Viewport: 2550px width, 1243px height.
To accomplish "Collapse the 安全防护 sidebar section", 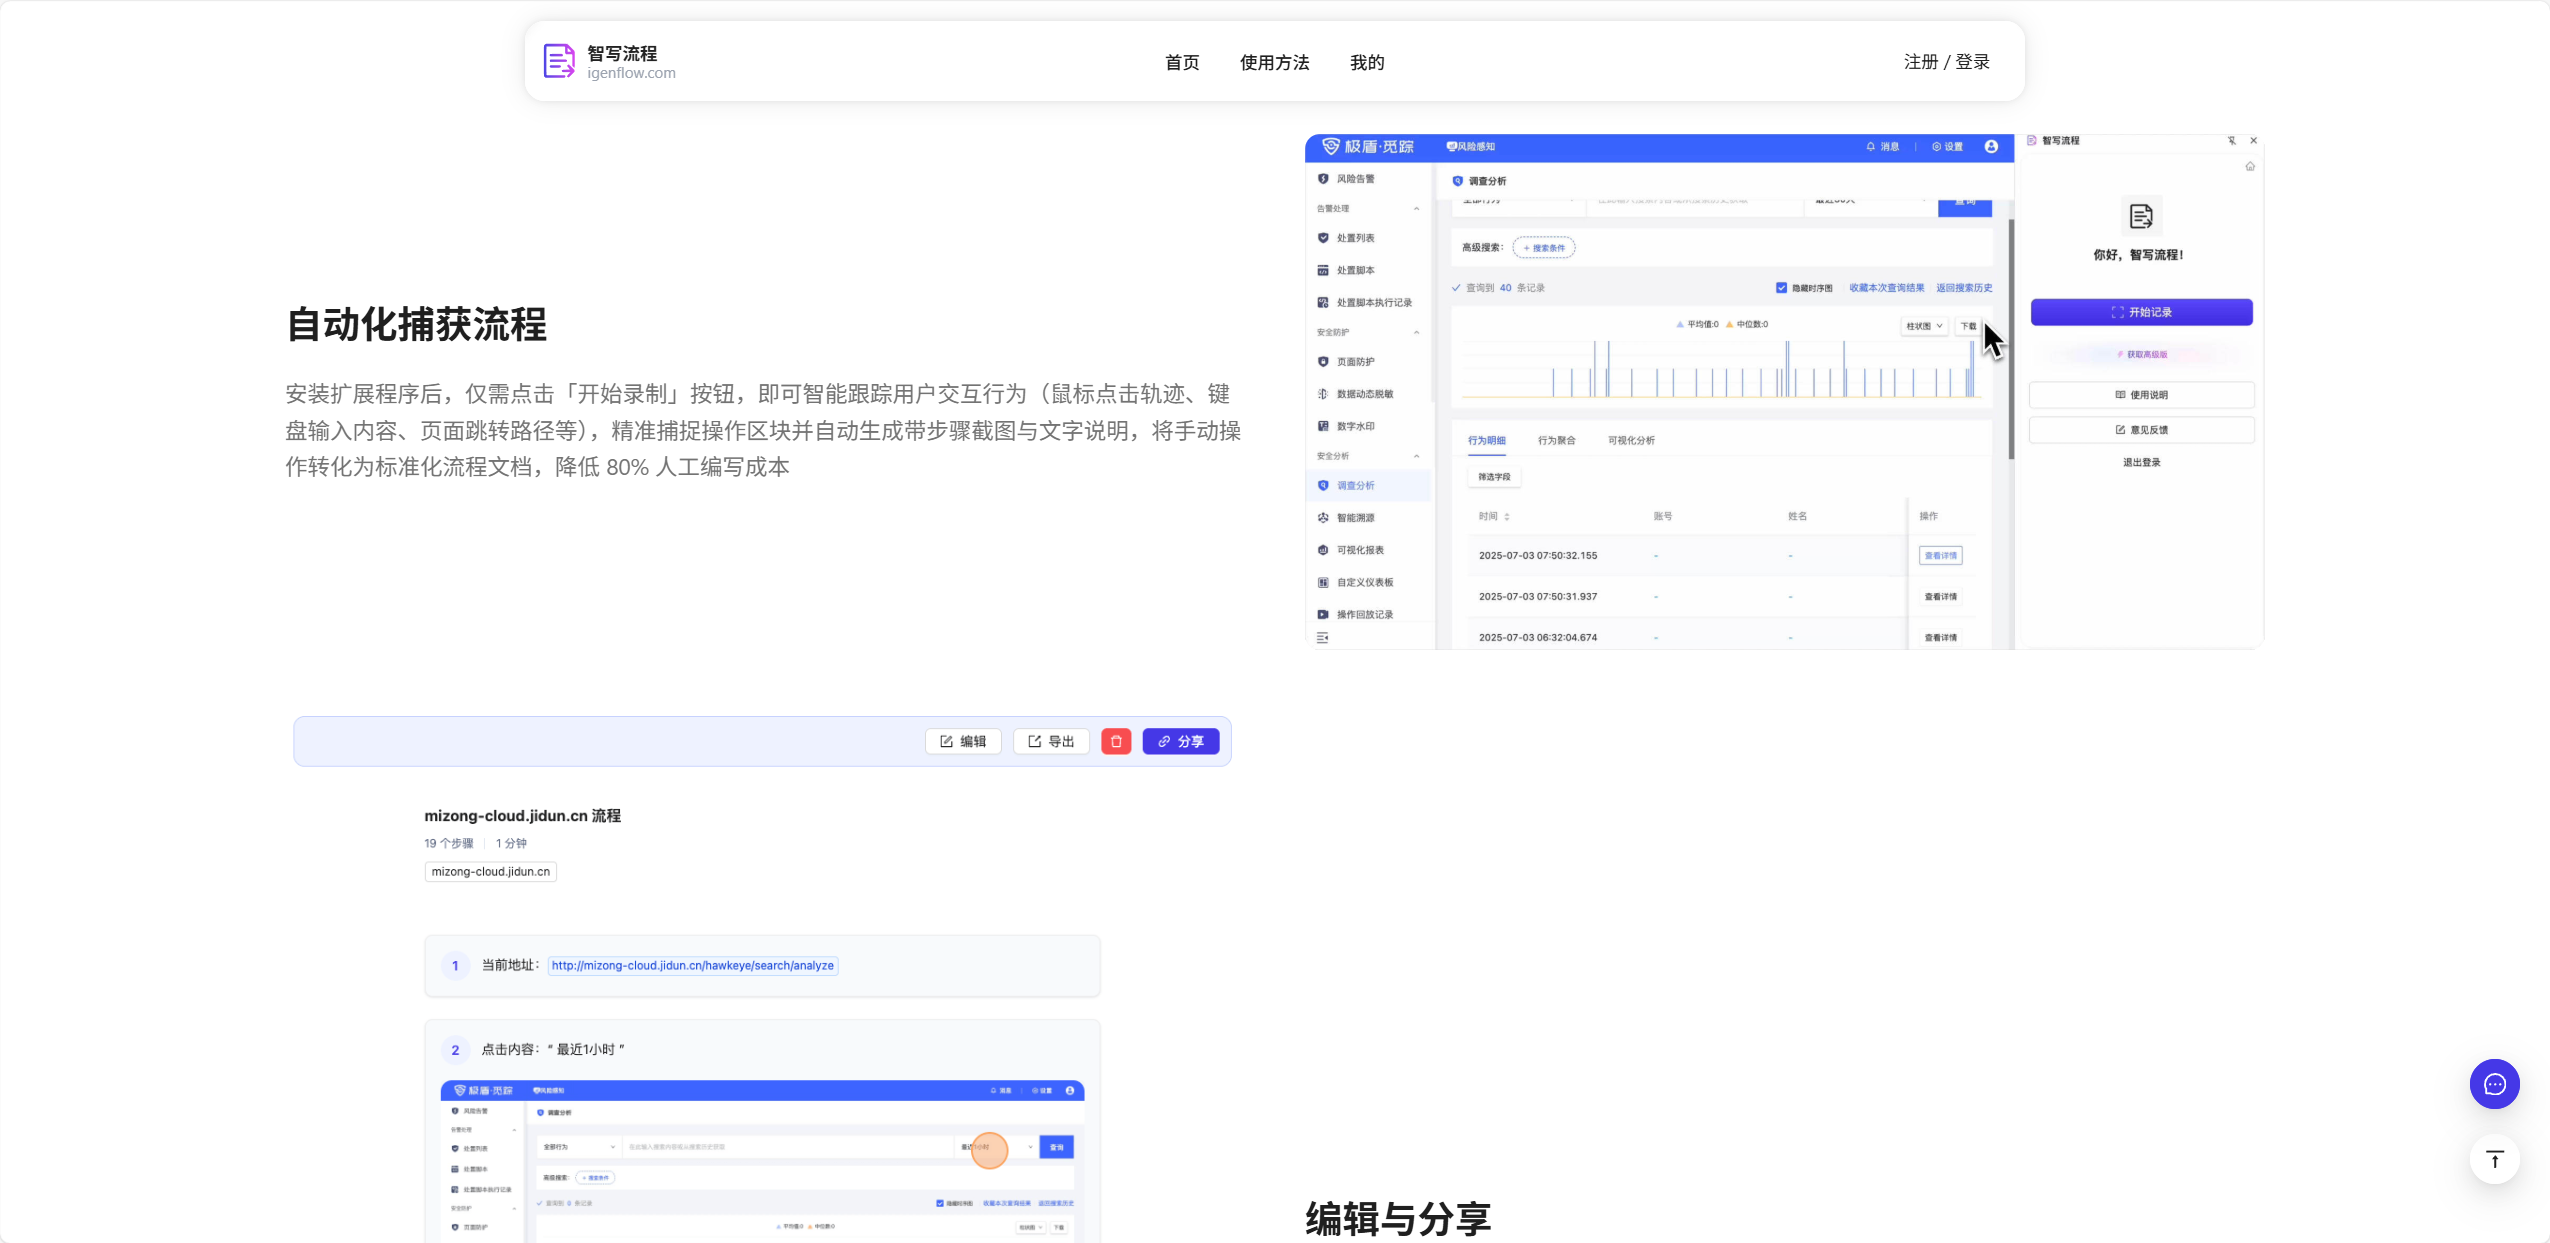I will tap(1416, 332).
